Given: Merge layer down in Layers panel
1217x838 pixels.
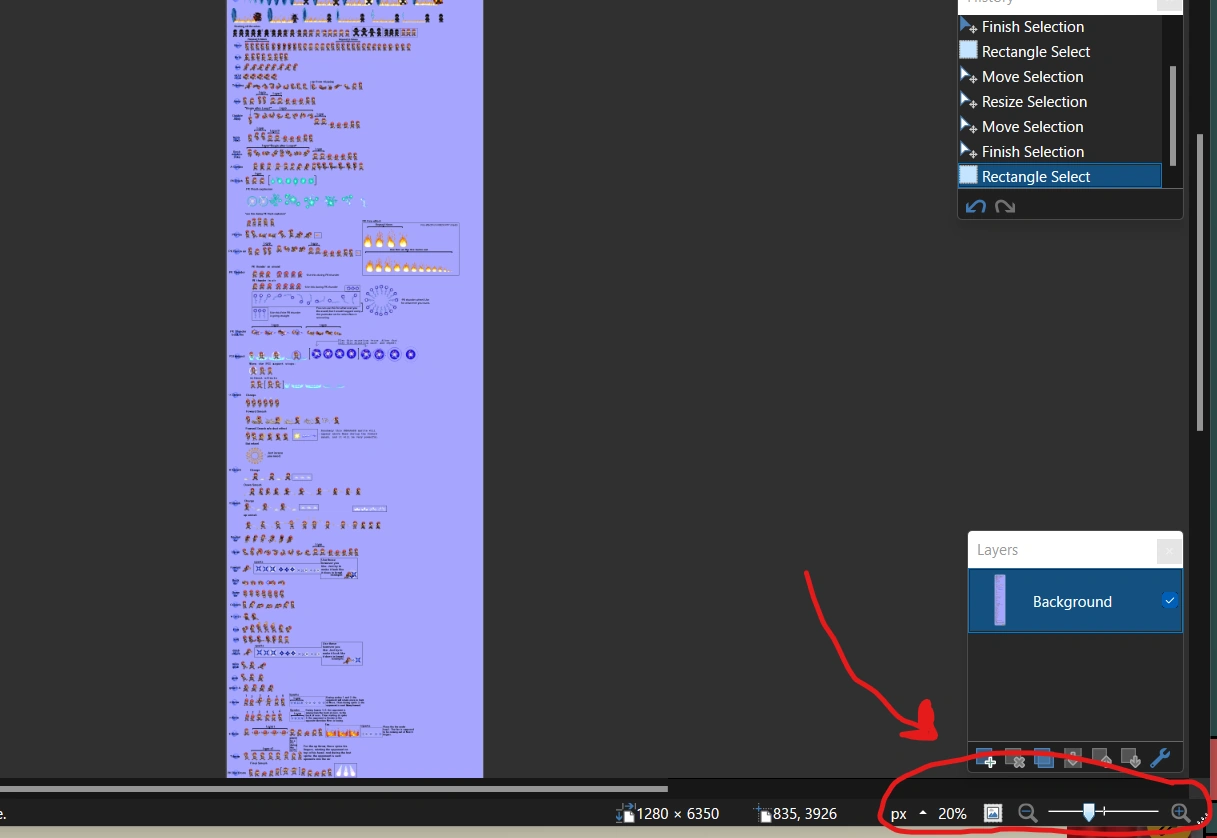Looking at the screenshot, I should coord(1072,759).
